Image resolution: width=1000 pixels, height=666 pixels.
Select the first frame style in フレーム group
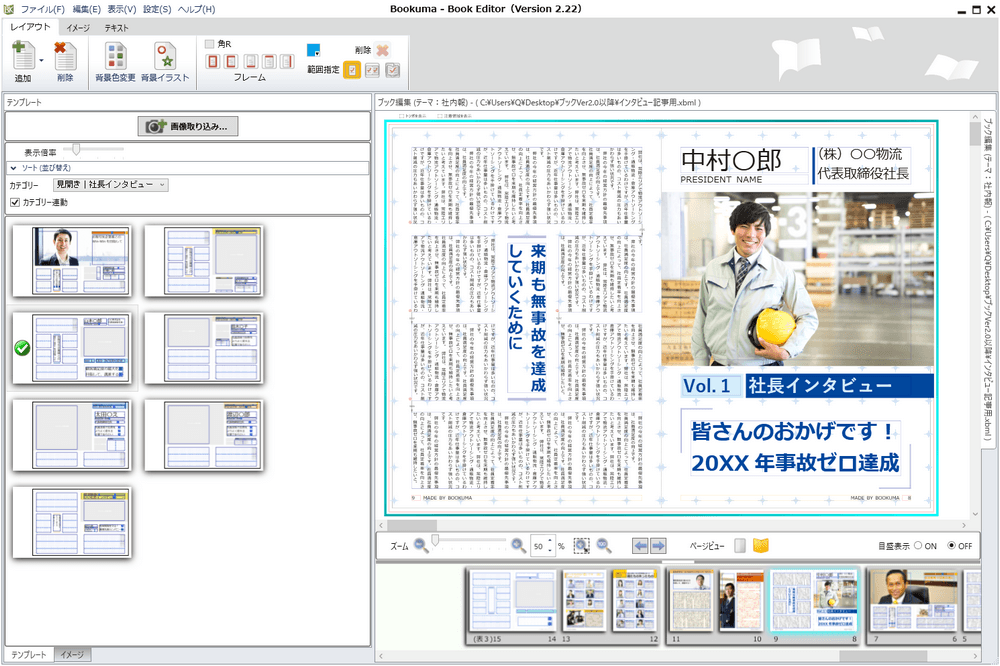point(212,61)
